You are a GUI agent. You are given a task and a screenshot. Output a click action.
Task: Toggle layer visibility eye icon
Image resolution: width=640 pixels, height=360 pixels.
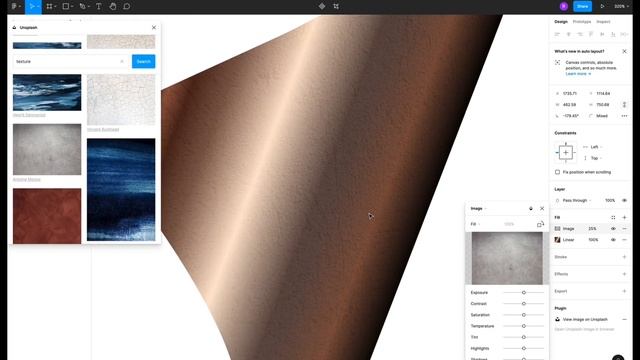coord(624,200)
